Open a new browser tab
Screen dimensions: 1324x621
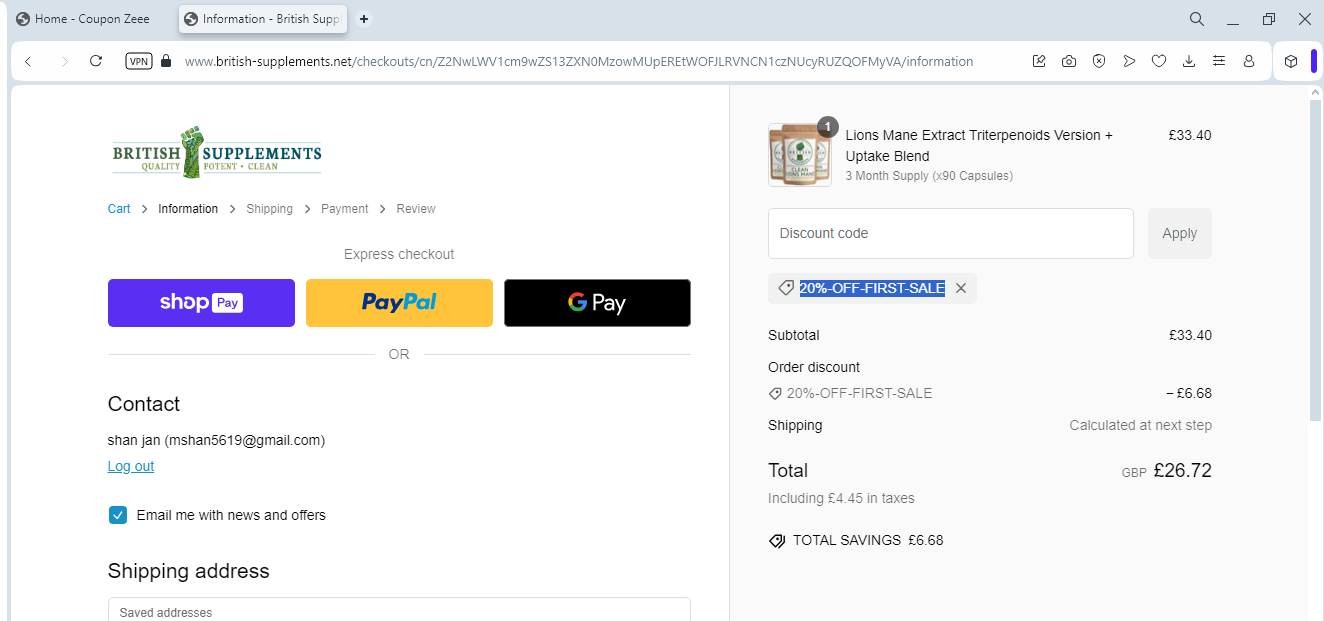364,19
